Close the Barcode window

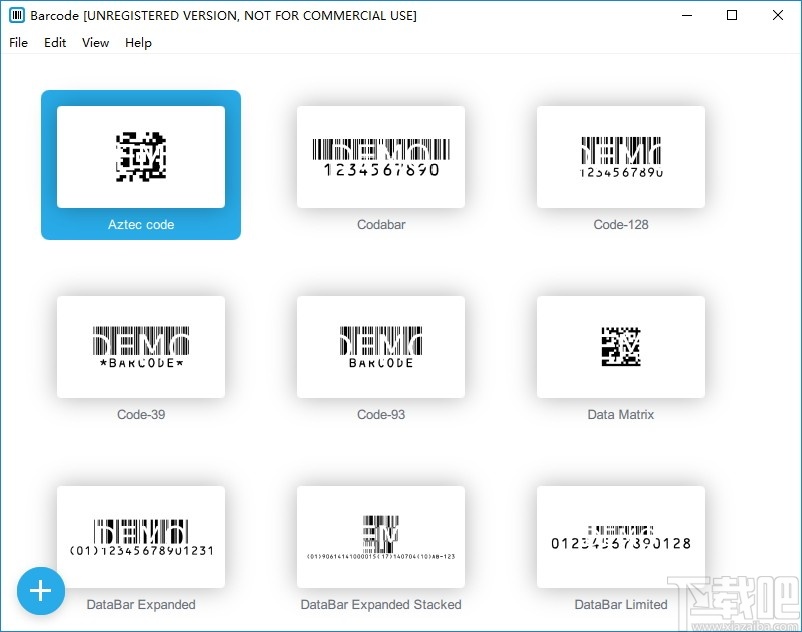[777, 15]
